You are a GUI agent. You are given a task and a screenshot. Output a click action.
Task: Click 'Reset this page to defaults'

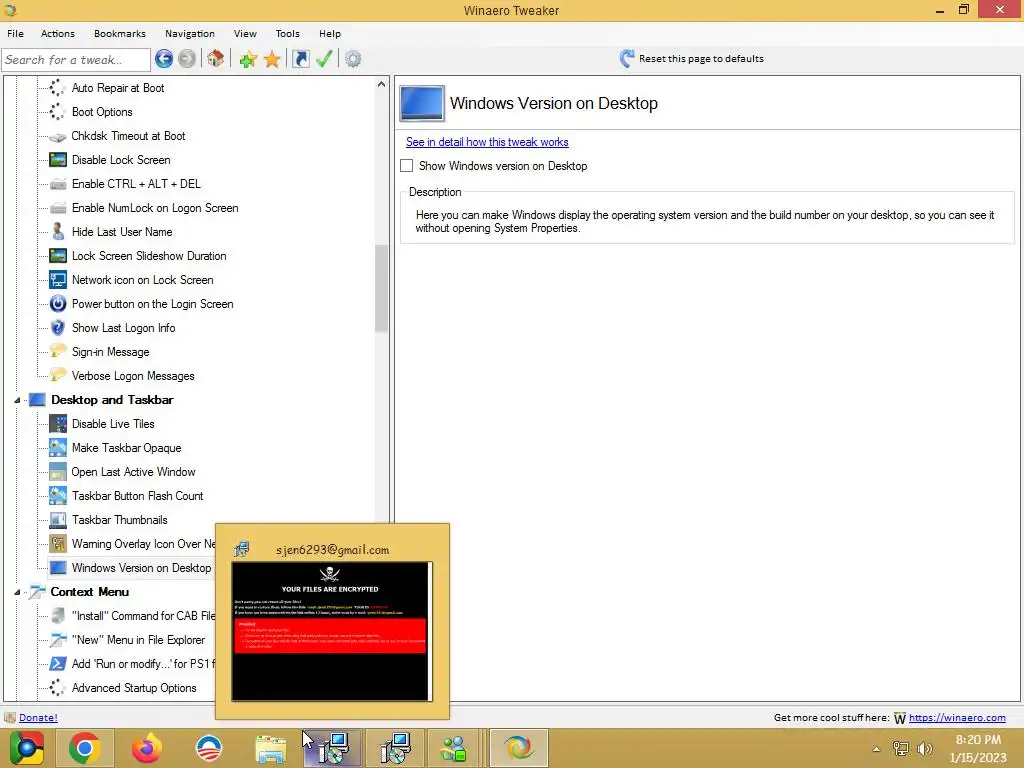[x=701, y=59]
